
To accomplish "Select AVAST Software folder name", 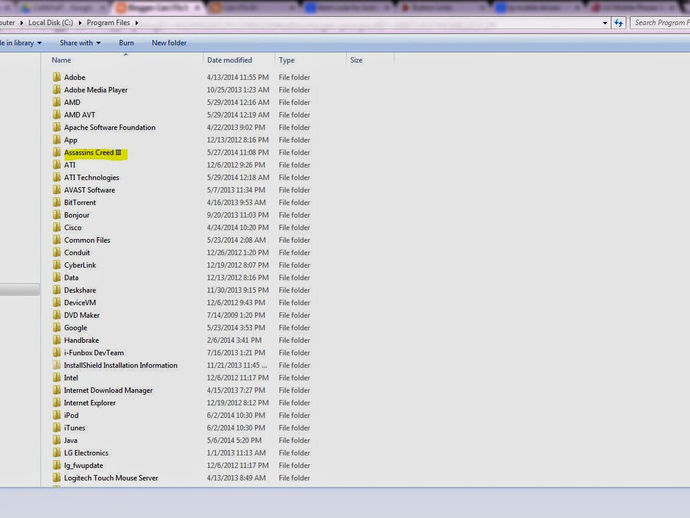I will point(89,190).
